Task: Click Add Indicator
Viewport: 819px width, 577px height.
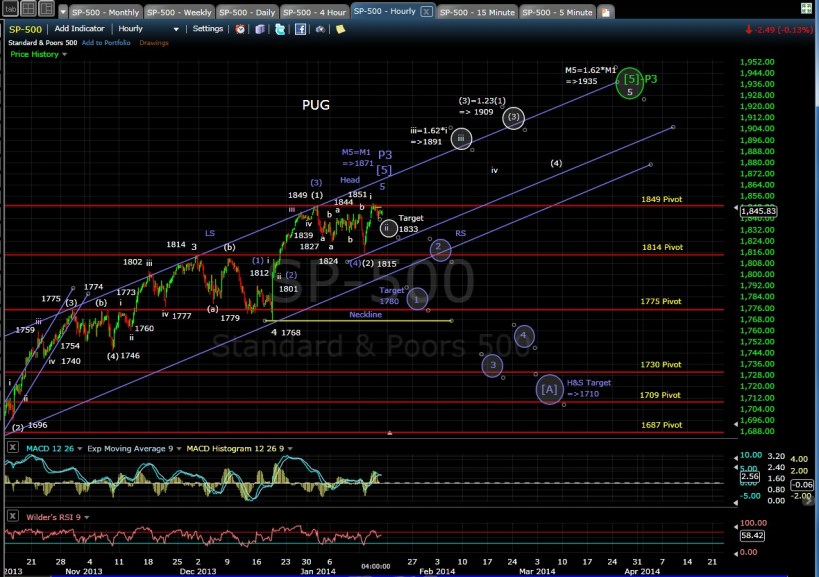Action: 79,29
